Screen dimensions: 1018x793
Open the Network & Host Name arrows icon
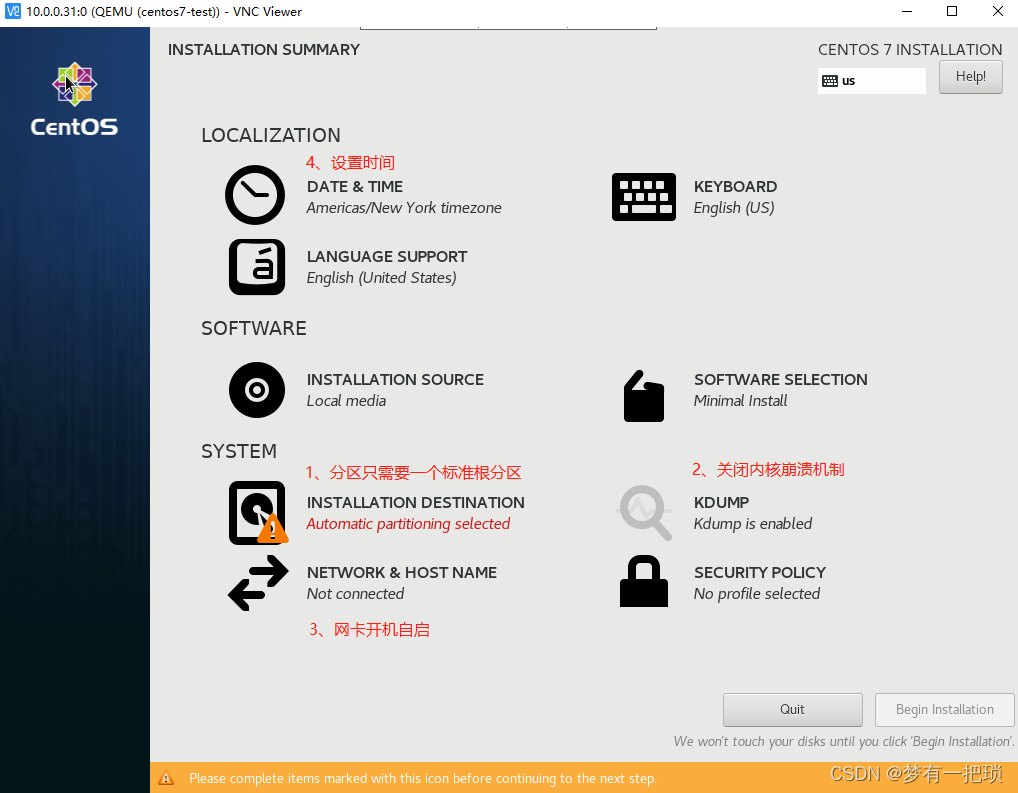(258, 583)
